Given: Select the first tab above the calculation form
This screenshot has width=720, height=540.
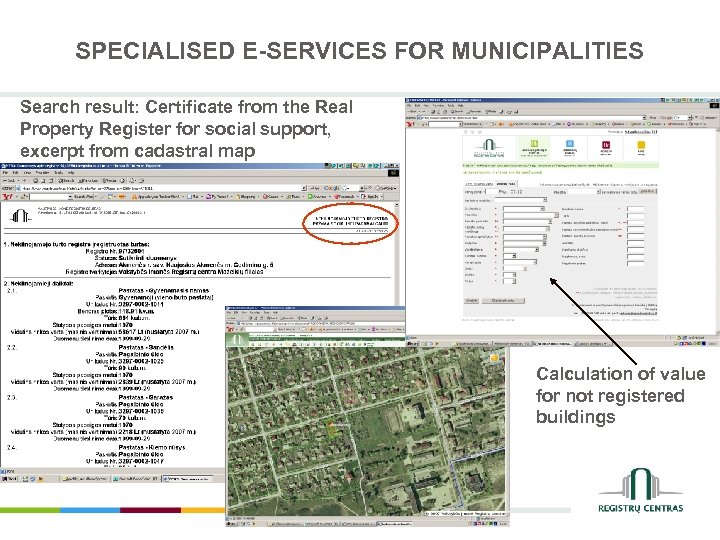Looking at the screenshot, I should [x=479, y=184].
